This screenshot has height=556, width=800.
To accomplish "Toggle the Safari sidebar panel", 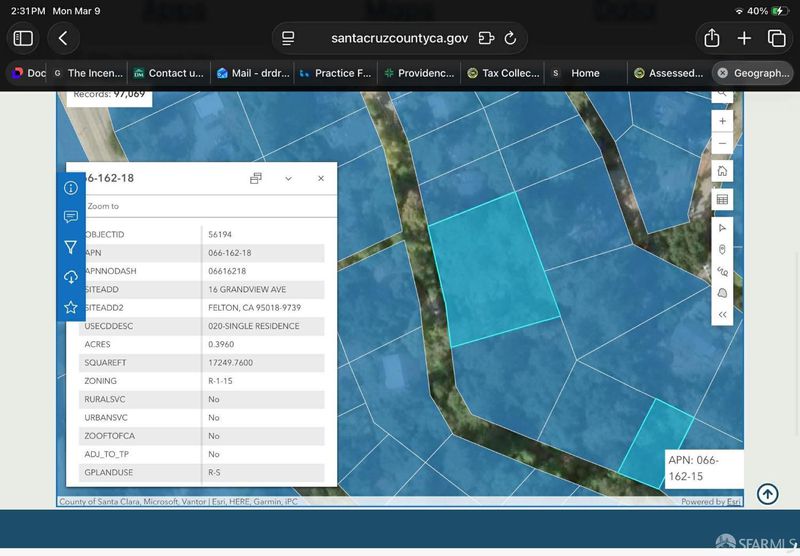I will coord(23,38).
